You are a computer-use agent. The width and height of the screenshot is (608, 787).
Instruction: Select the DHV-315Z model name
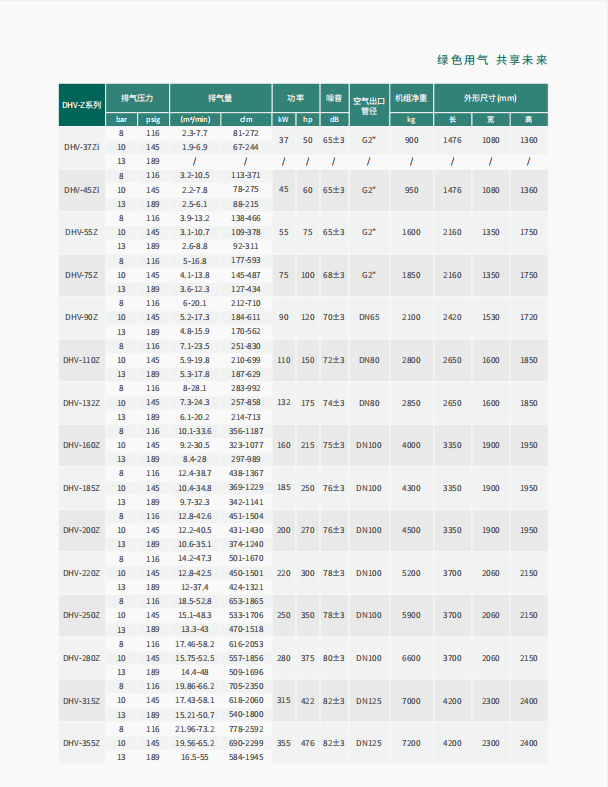81,701
